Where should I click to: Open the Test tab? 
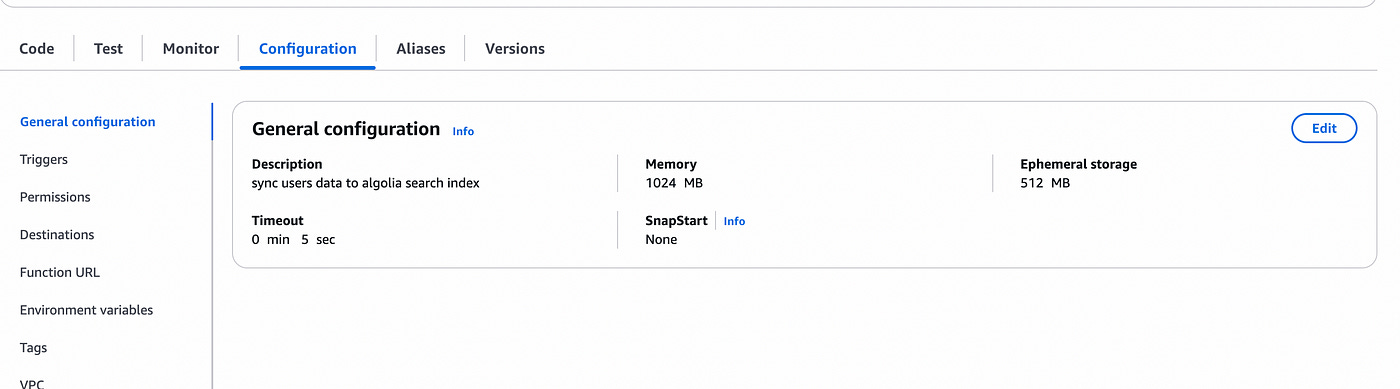108,48
